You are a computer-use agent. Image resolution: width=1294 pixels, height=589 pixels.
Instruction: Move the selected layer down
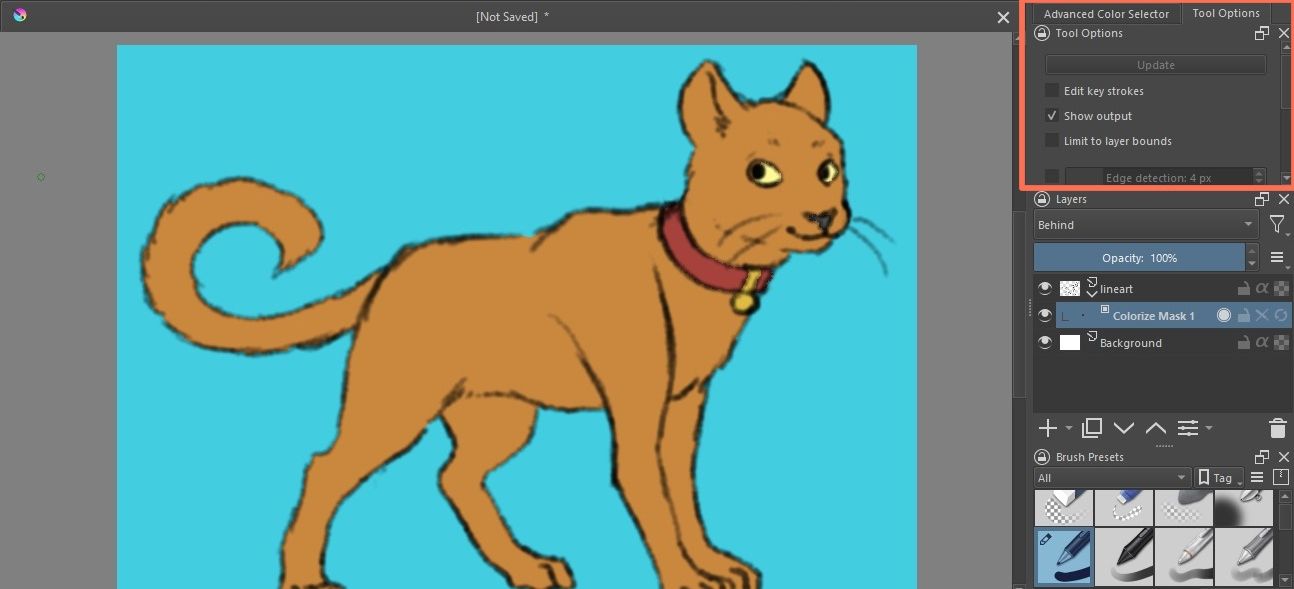coord(1124,428)
